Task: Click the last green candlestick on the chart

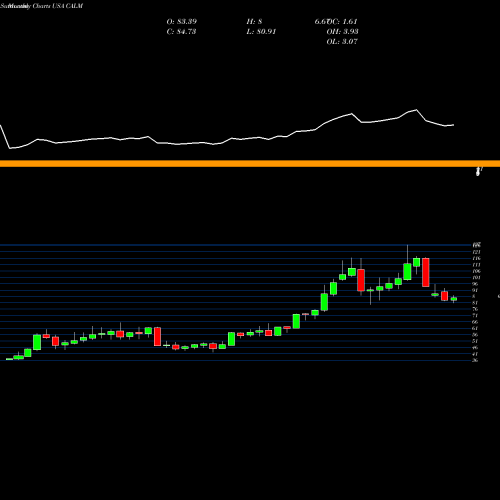Action: pyautogui.click(x=454, y=299)
